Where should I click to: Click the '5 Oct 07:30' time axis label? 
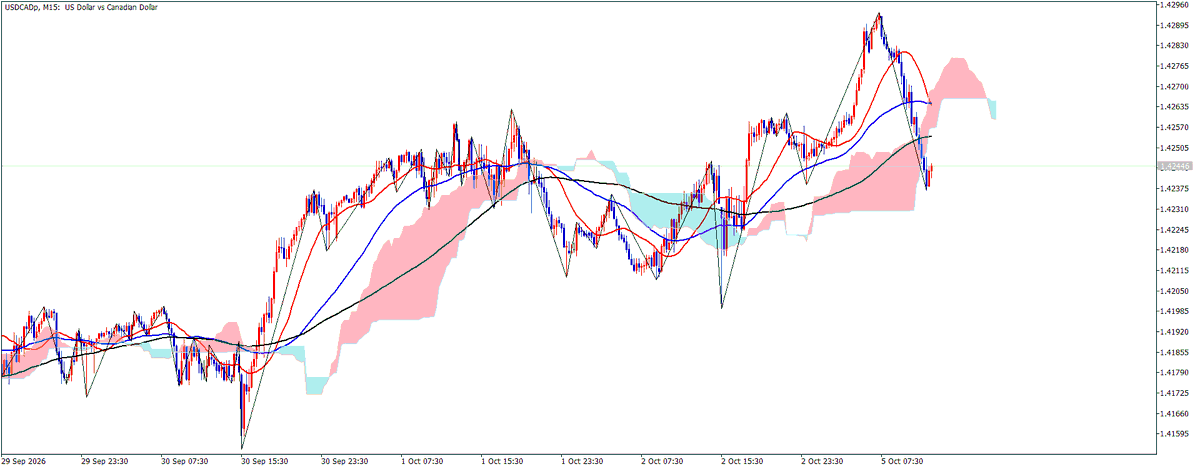pos(903,462)
